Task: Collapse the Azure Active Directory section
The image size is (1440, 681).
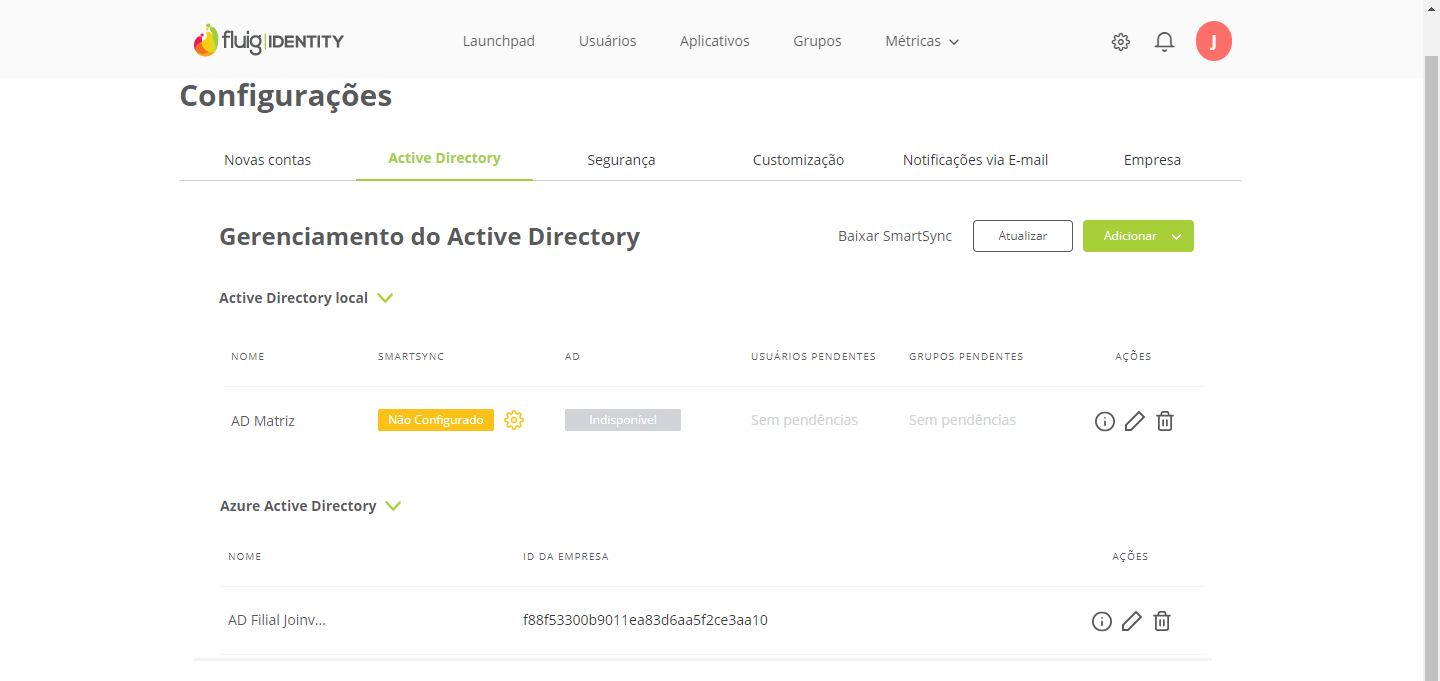Action: coord(393,506)
